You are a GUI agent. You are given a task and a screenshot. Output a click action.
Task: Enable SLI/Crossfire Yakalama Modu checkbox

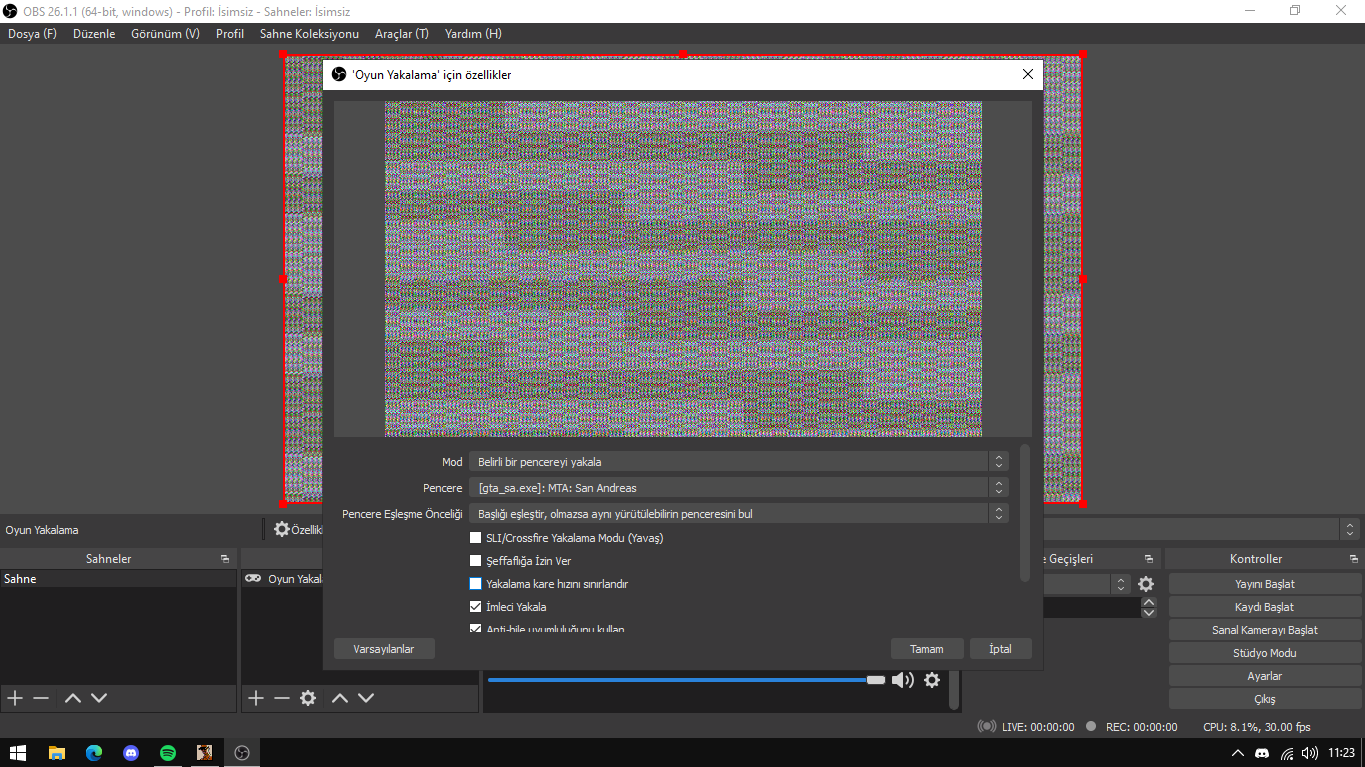[x=476, y=538]
